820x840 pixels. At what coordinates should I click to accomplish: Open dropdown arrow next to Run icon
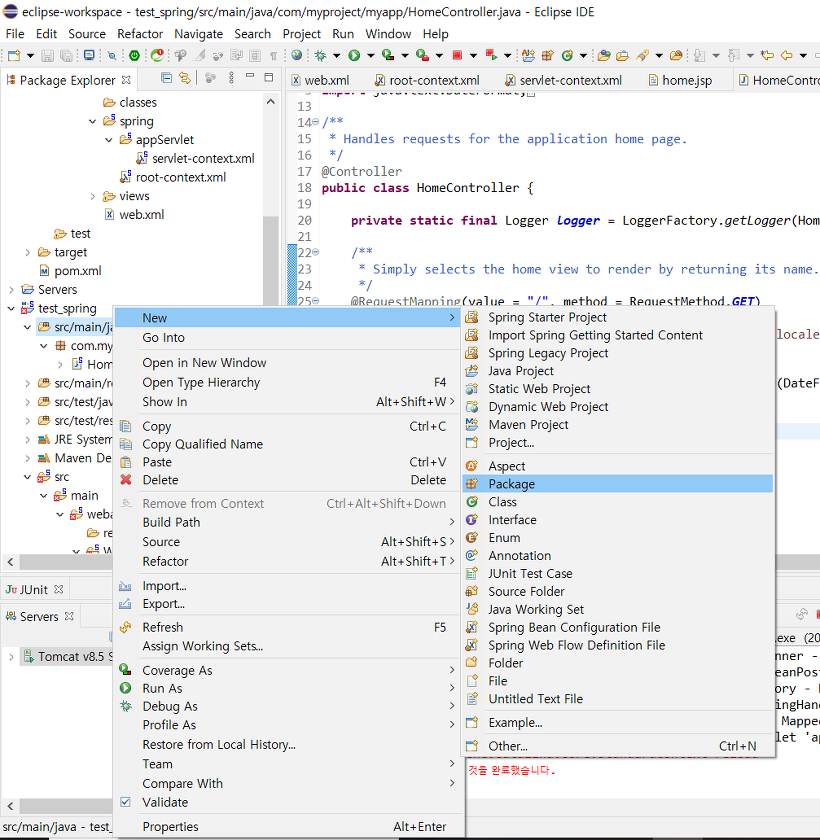[370, 55]
